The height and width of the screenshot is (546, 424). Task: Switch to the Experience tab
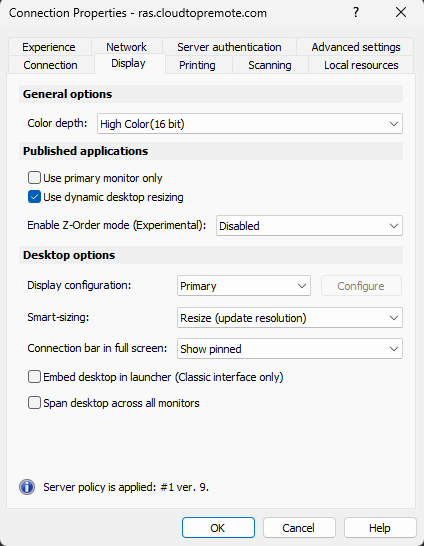[x=49, y=47]
